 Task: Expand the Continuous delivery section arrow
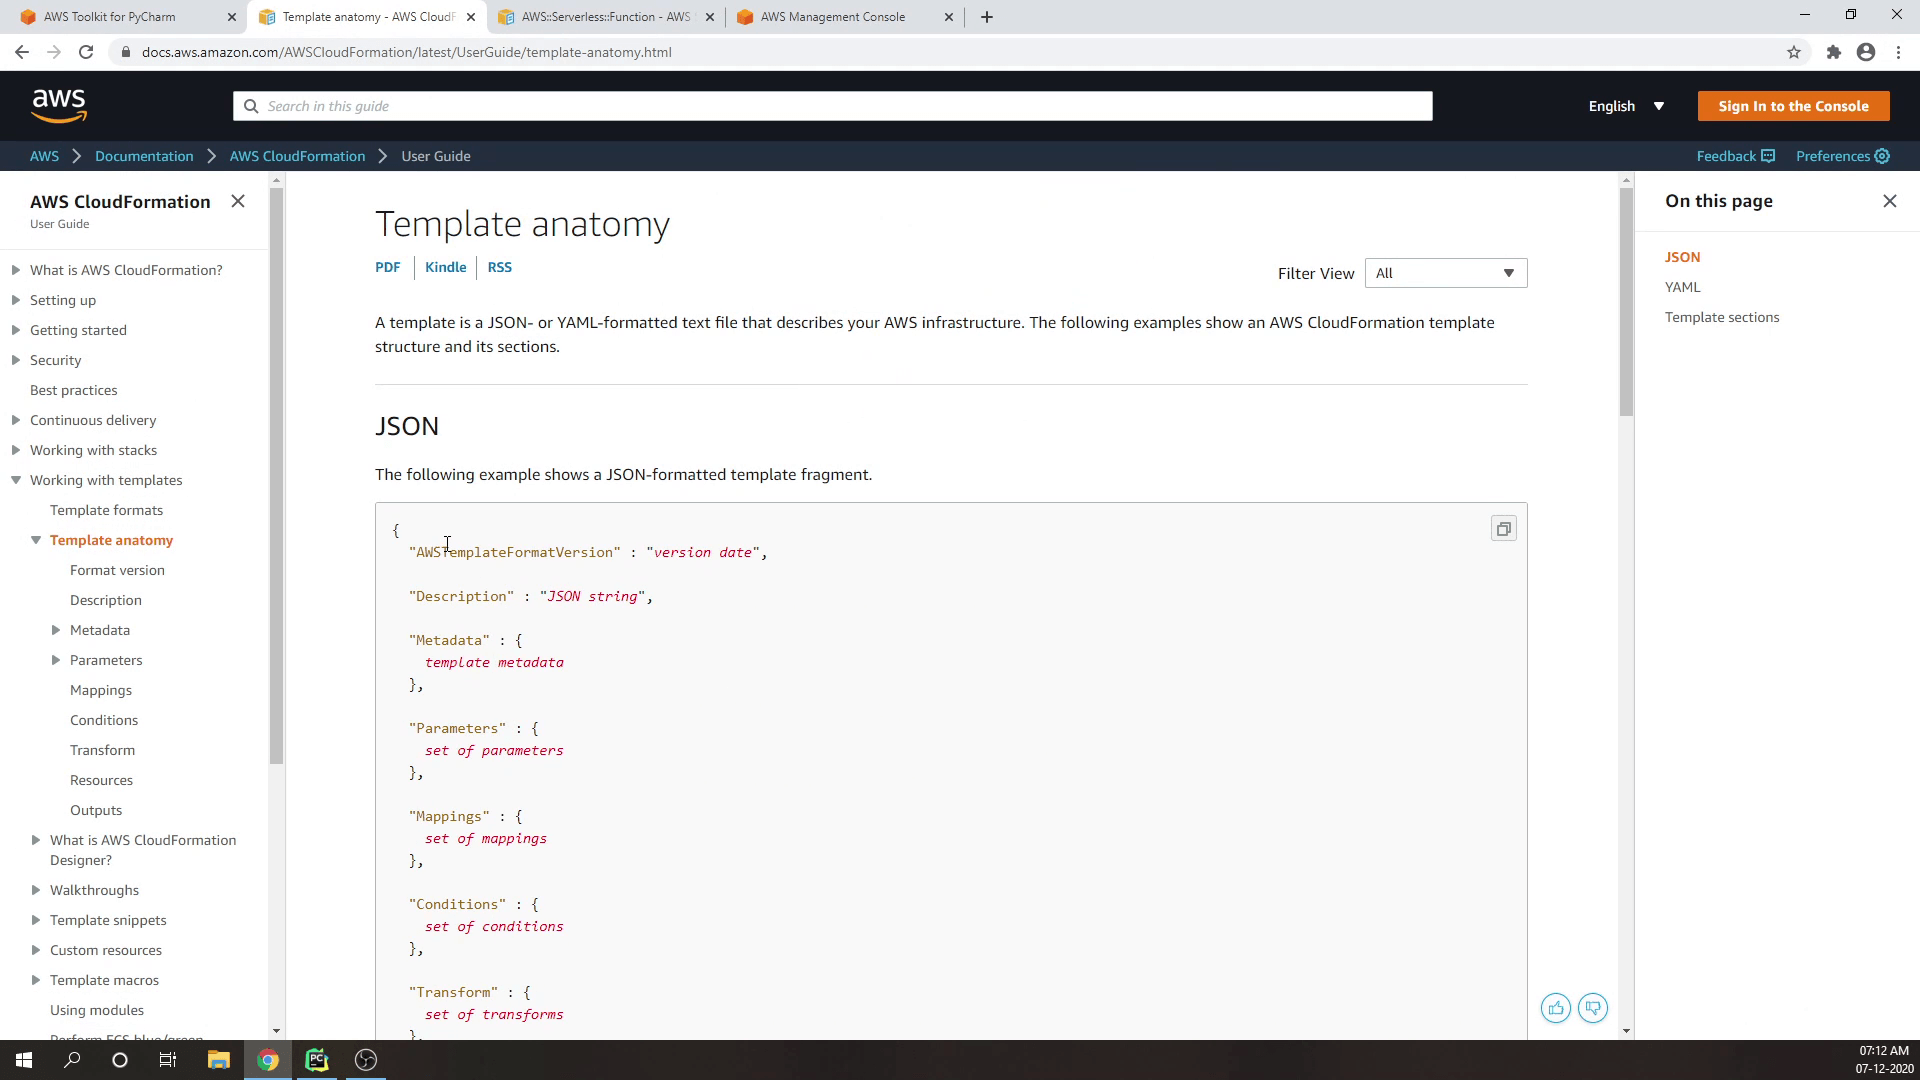coord(16,420)
